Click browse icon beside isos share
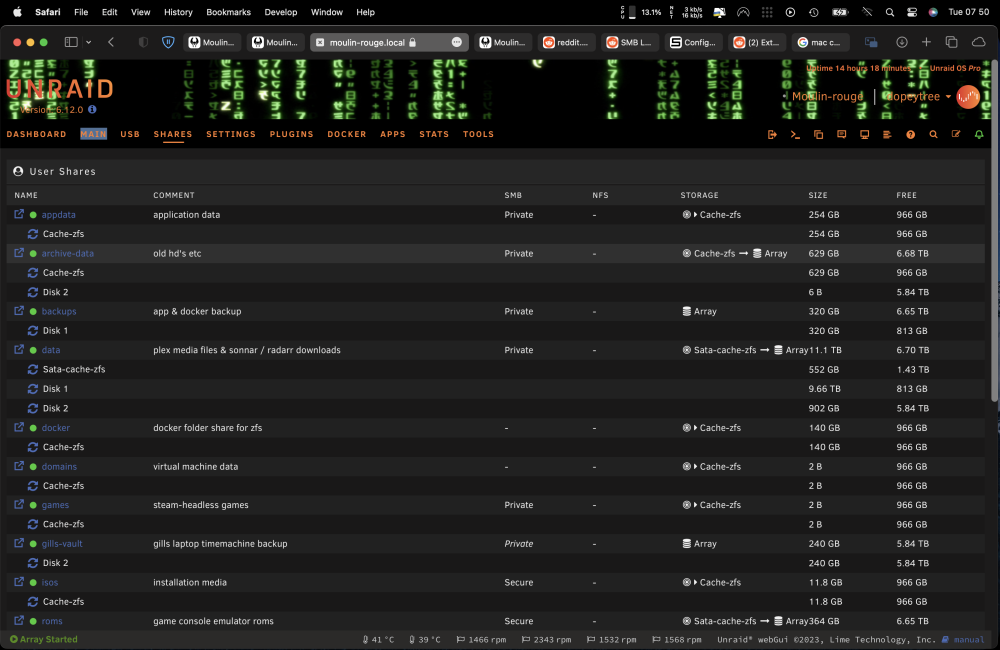Image resolution: width=1000 pixels, height=650 pixels. (x=19, y=582)
